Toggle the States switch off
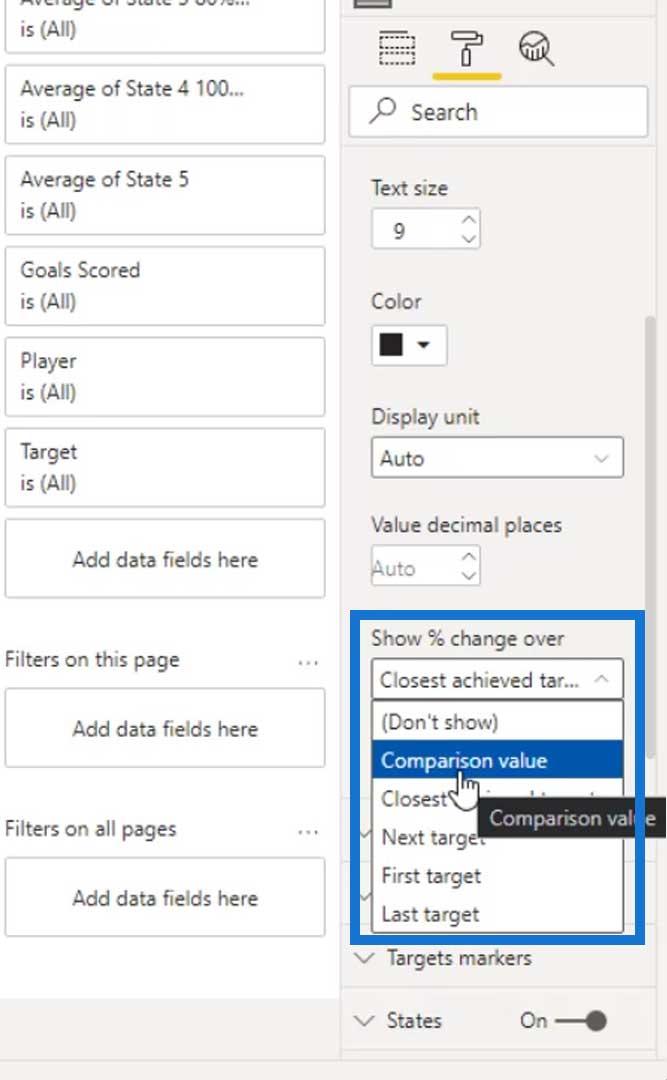This screenshot has height=1080, width=667. pyautogui.click(x=581, y=1020)
